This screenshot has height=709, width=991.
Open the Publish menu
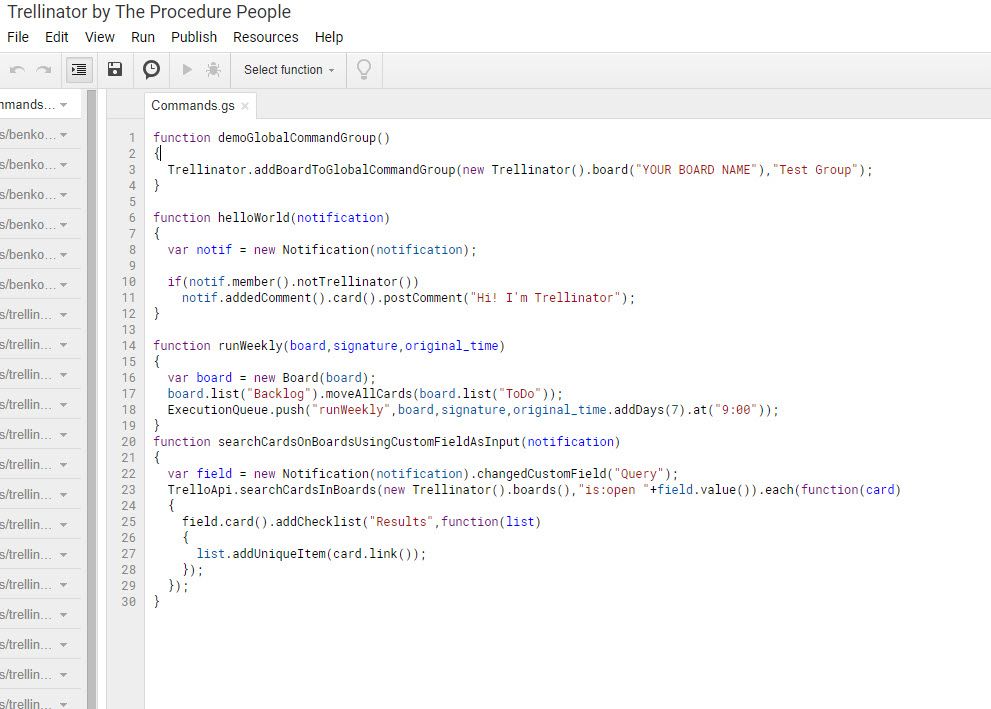[193, 37]
